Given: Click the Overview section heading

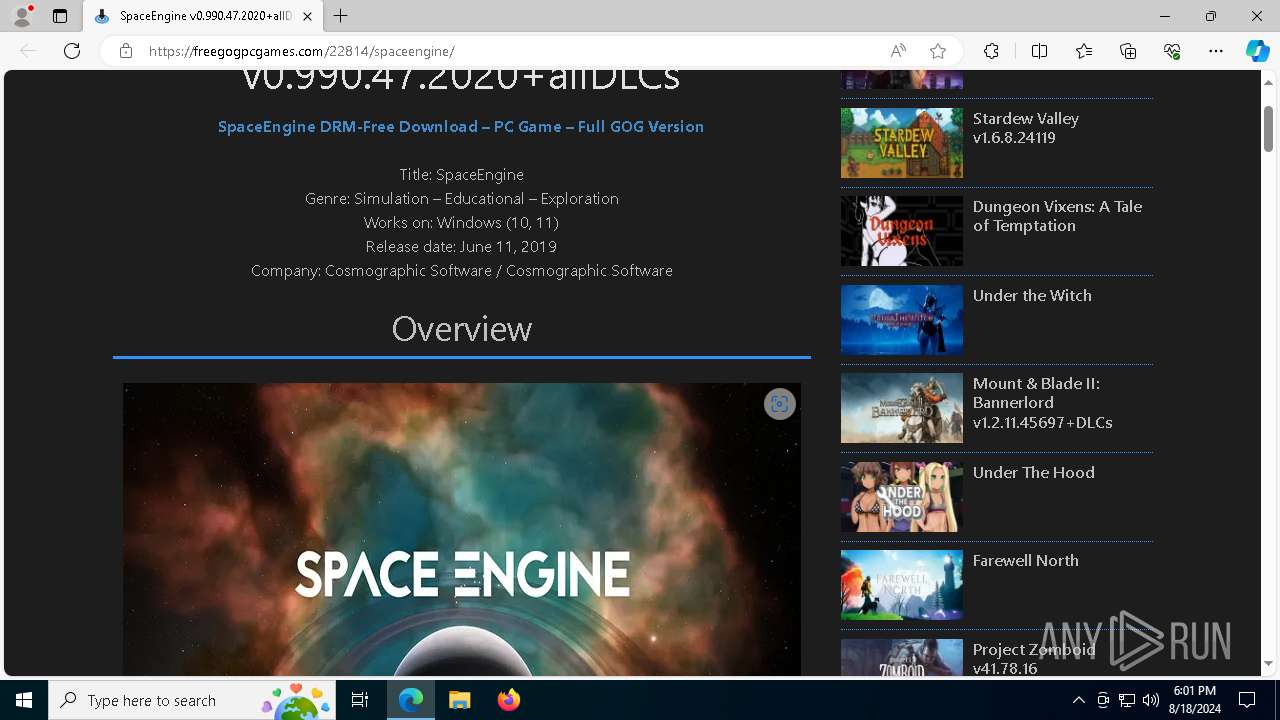Looking at the screenshot, I should coord(461,329).
